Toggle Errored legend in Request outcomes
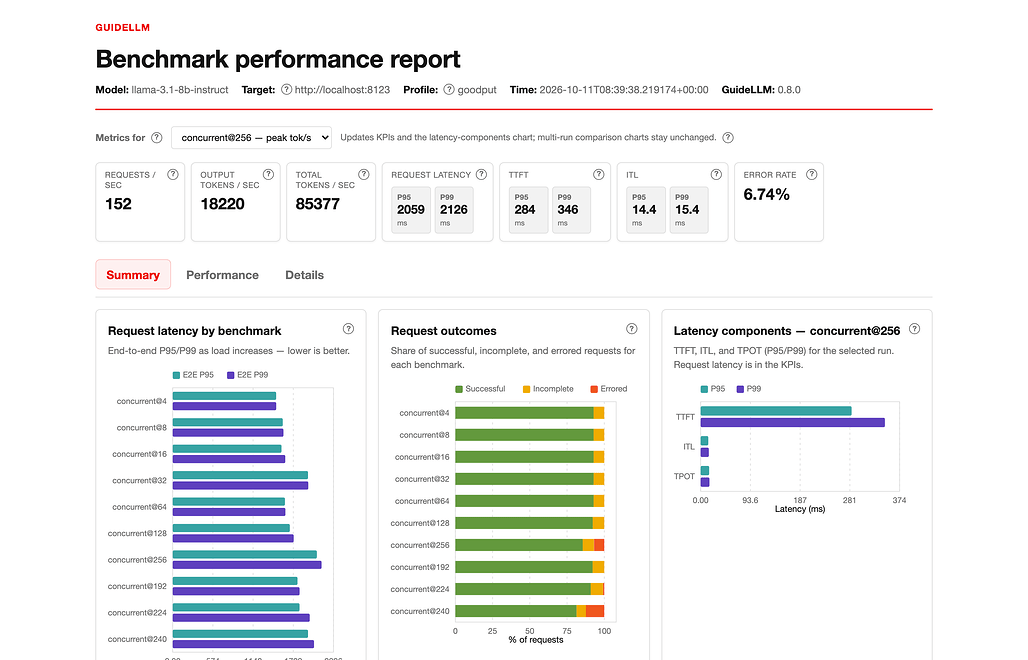Image resolution: width=1028 pixels, height=660 pixels. (x=609, y=389)
